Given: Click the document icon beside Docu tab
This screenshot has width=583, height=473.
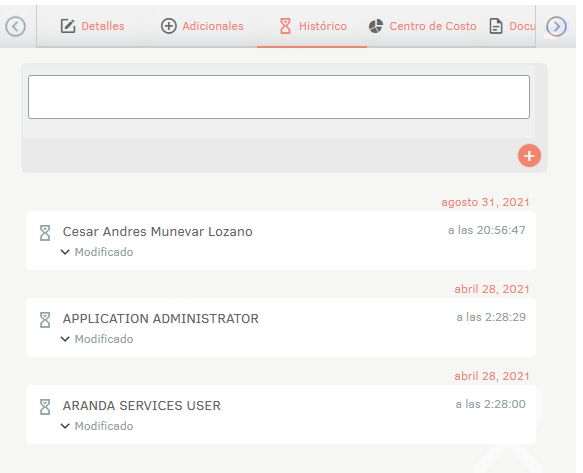Looking at the screenshot, I should tap(496, 26).
